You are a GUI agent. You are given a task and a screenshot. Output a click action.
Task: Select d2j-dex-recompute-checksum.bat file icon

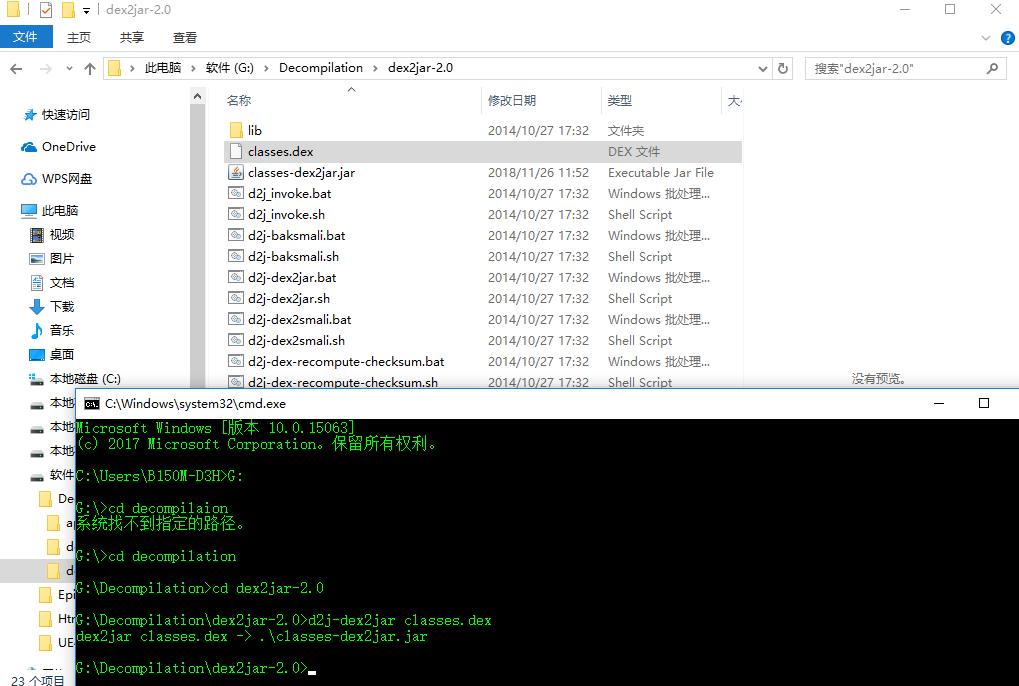236,361
